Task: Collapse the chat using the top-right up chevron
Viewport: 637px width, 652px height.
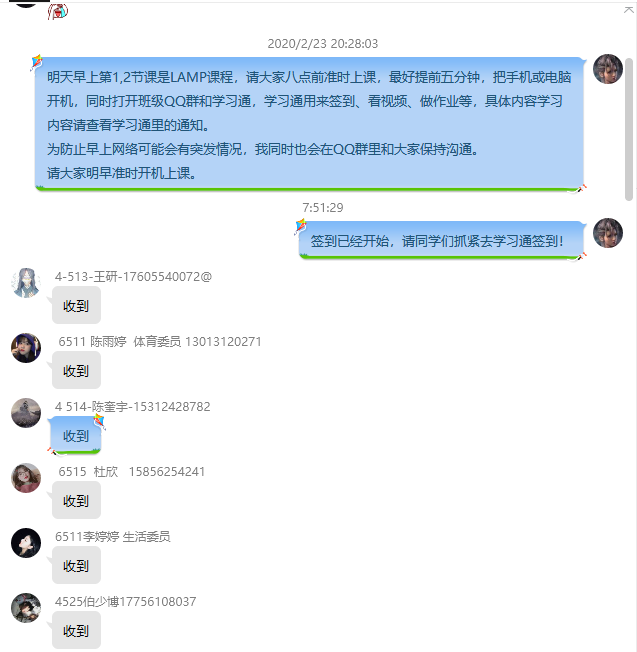Action: (x=629, y=10)
